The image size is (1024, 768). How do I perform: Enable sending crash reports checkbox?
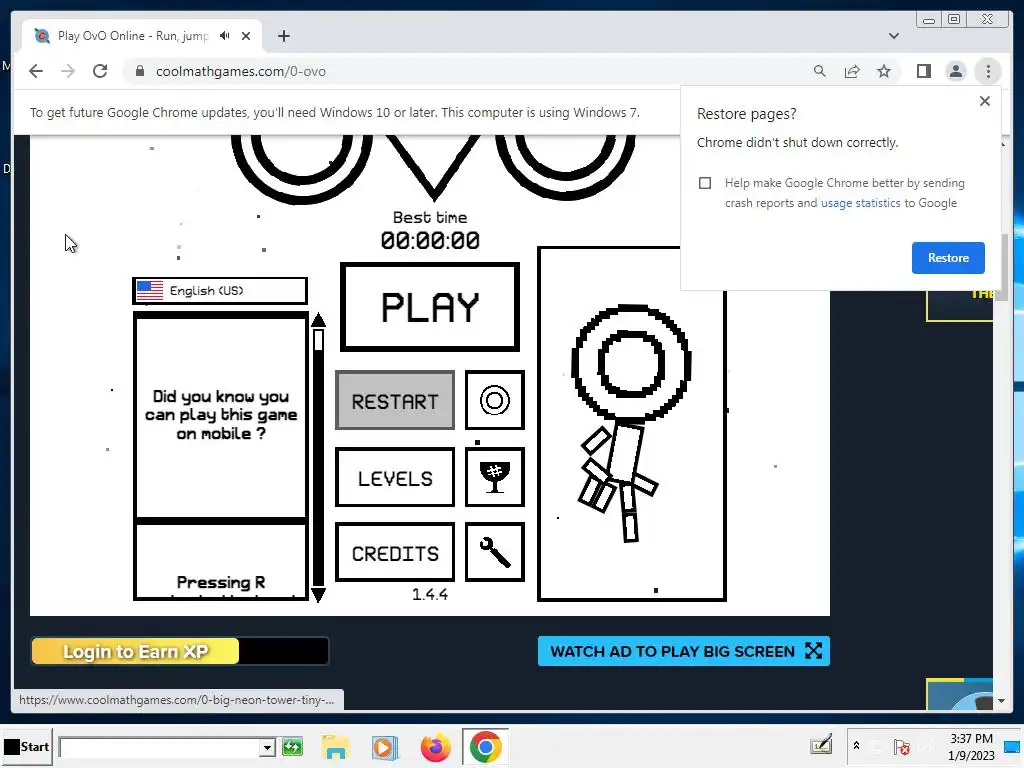(x=705, y=183)
